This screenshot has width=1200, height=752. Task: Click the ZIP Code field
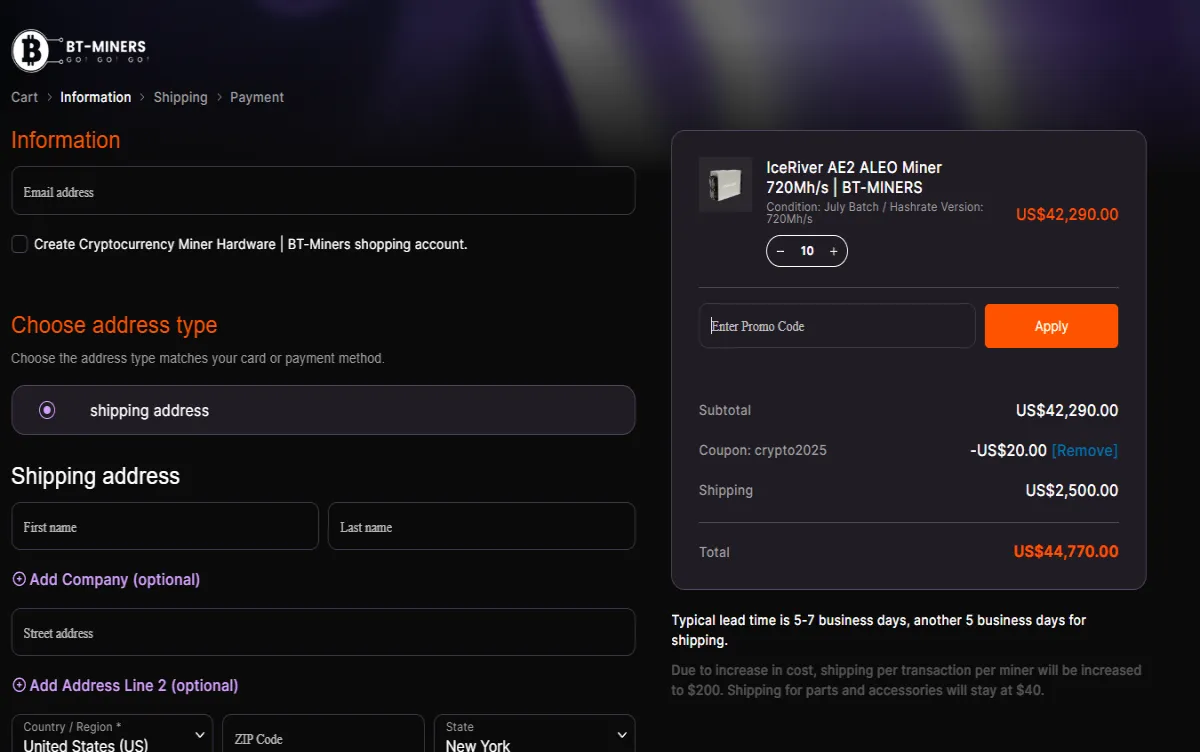tap(323, 738)
